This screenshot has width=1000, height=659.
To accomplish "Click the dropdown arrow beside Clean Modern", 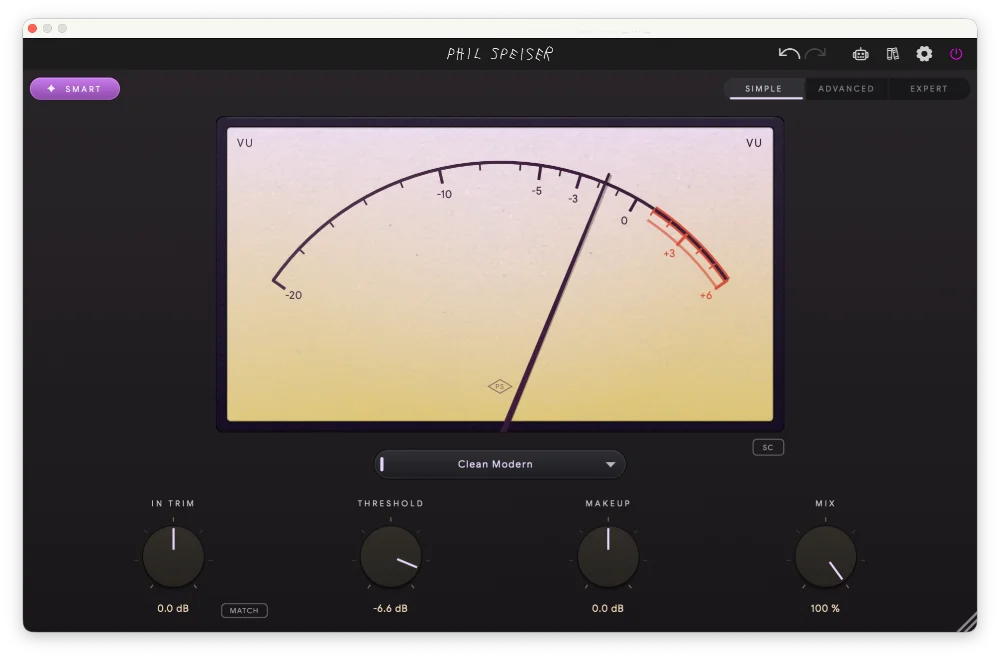I will [x=610, y=464].
